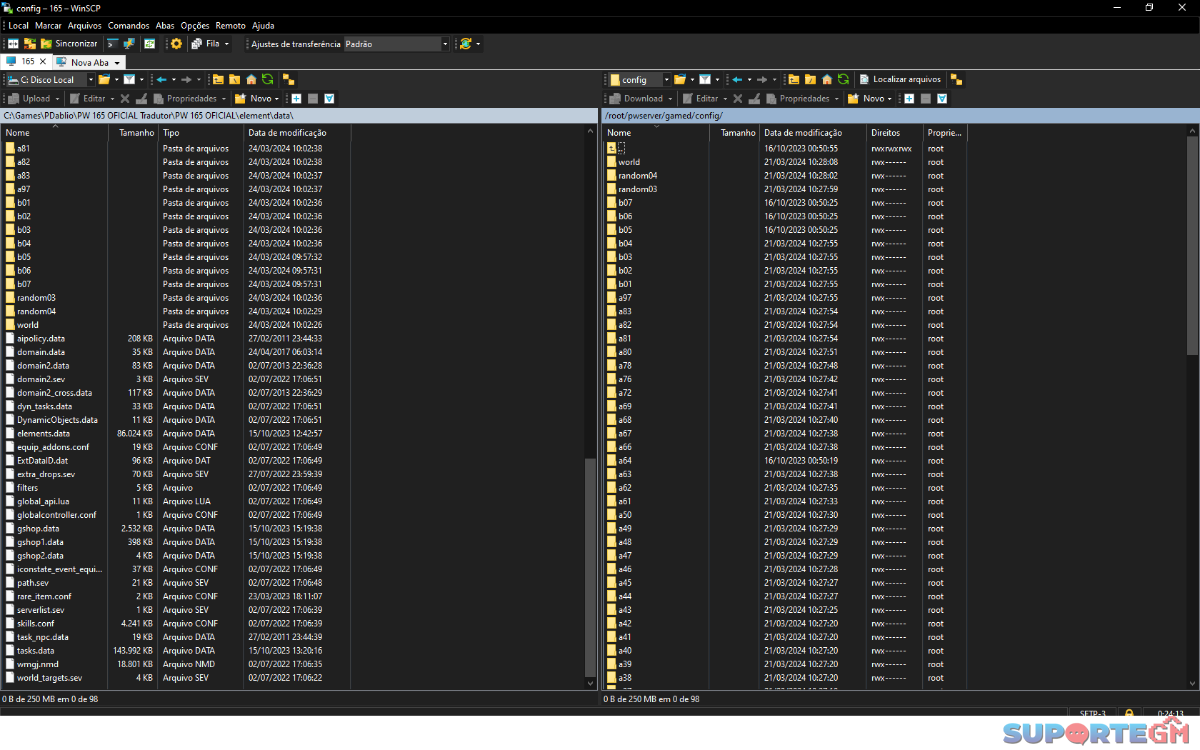This screenshot has height=750, width=1200.
Task: Click the globe refresh session icon
Action: coord(465,44)
